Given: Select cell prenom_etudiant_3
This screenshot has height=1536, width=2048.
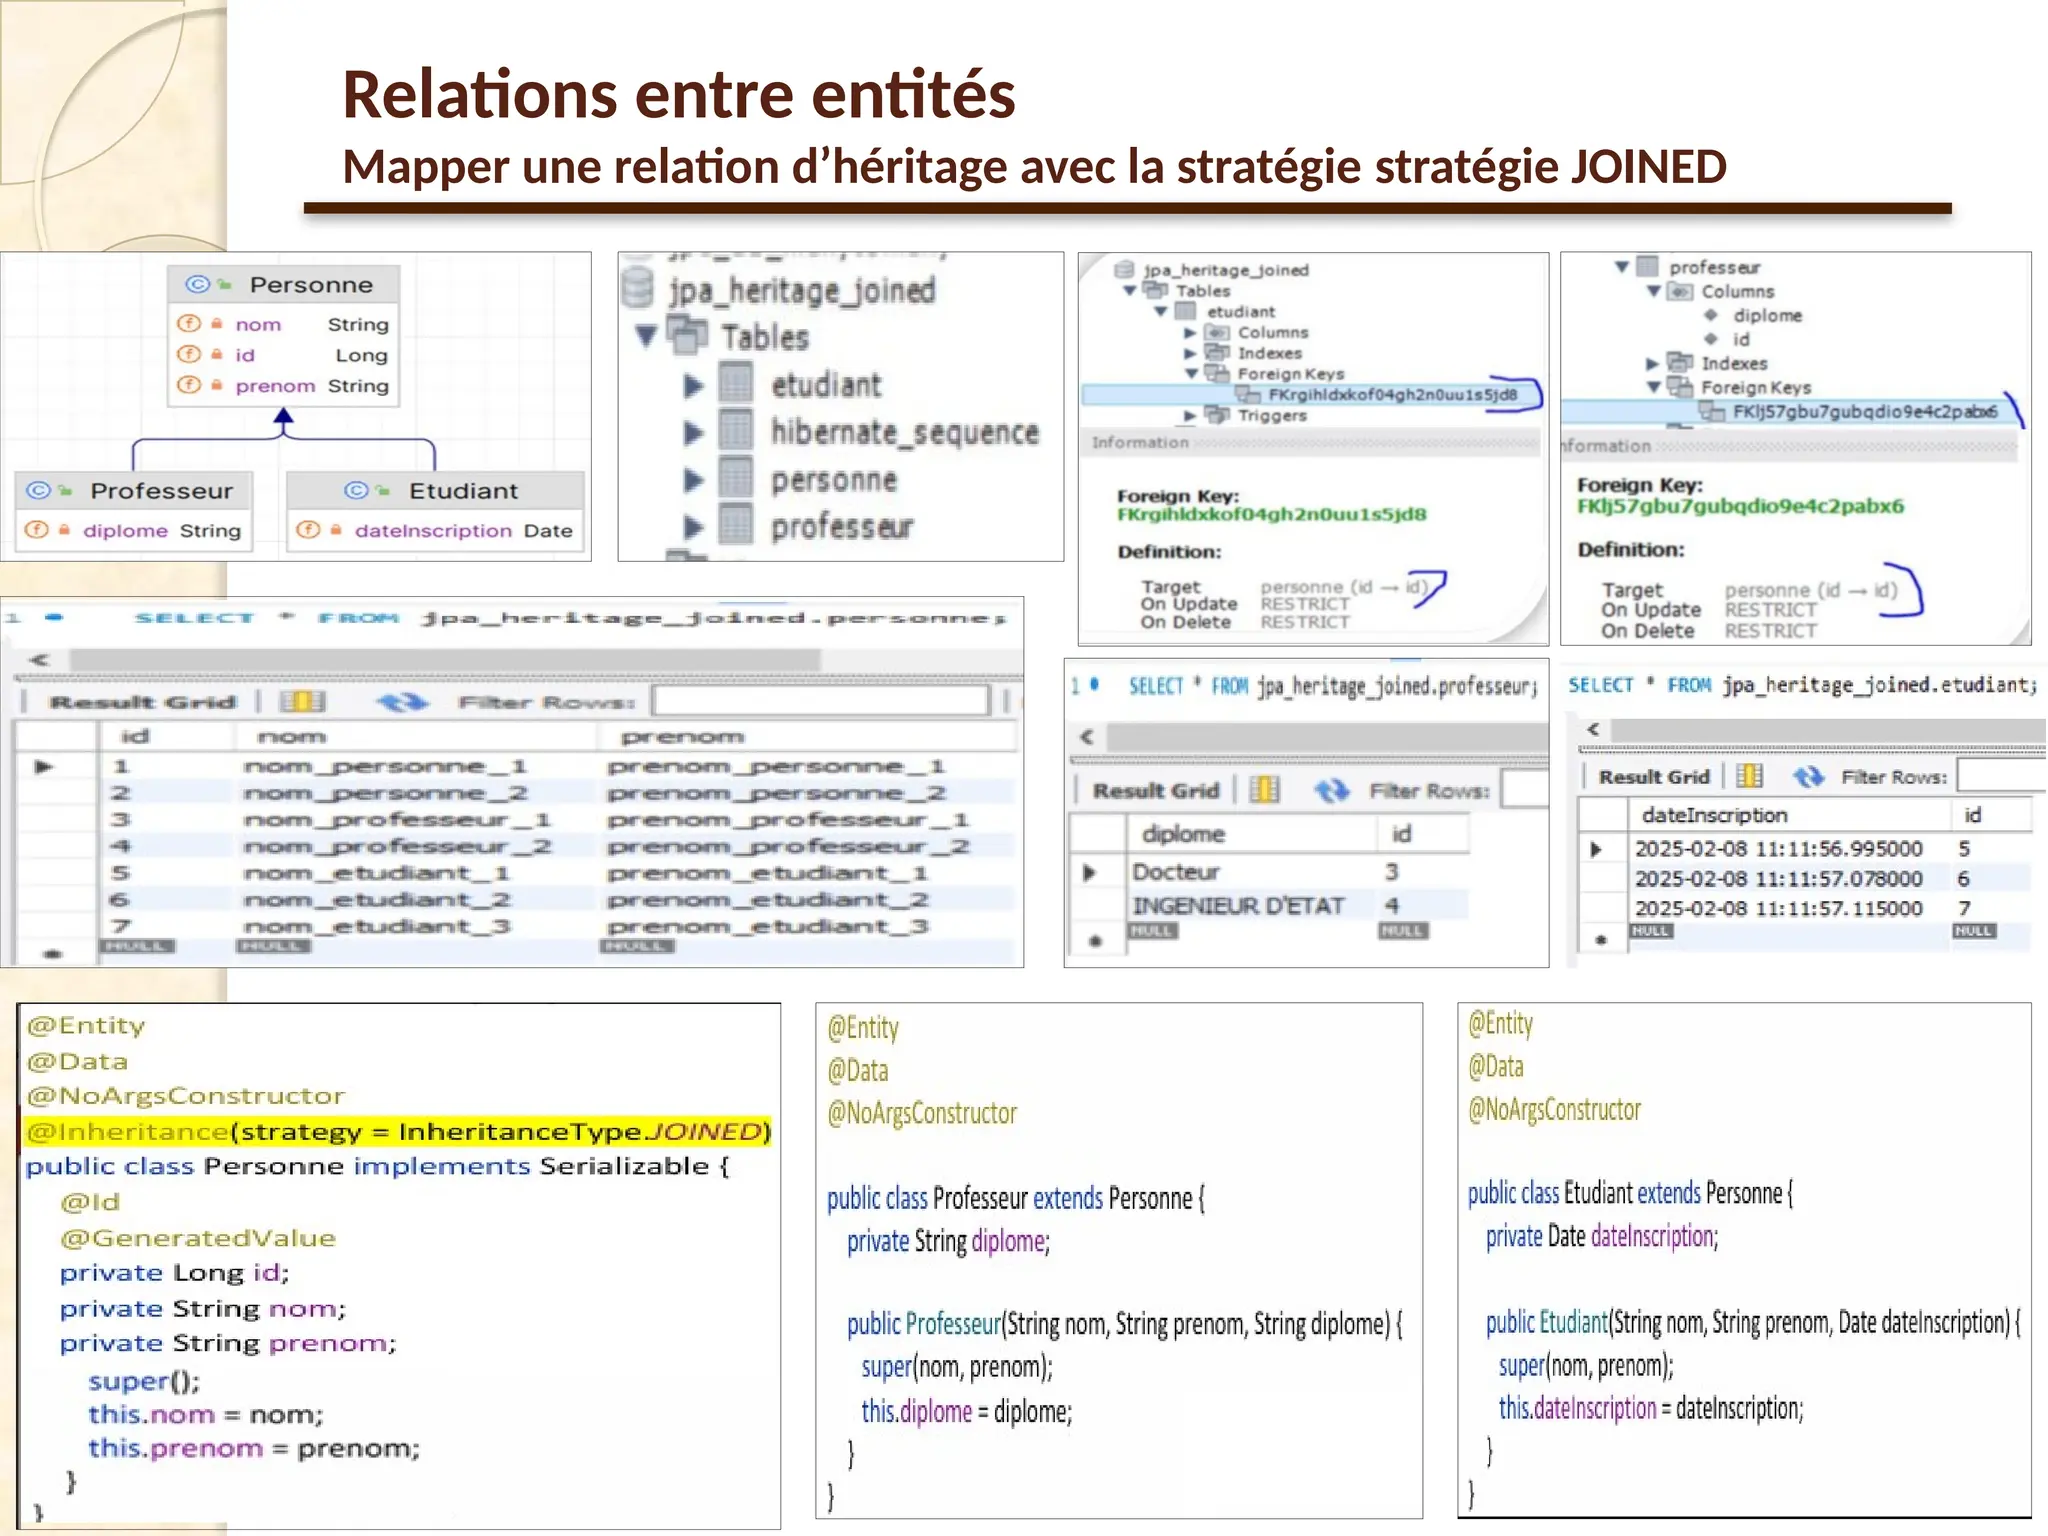Looking at the screenshot, I should (768, 927).
